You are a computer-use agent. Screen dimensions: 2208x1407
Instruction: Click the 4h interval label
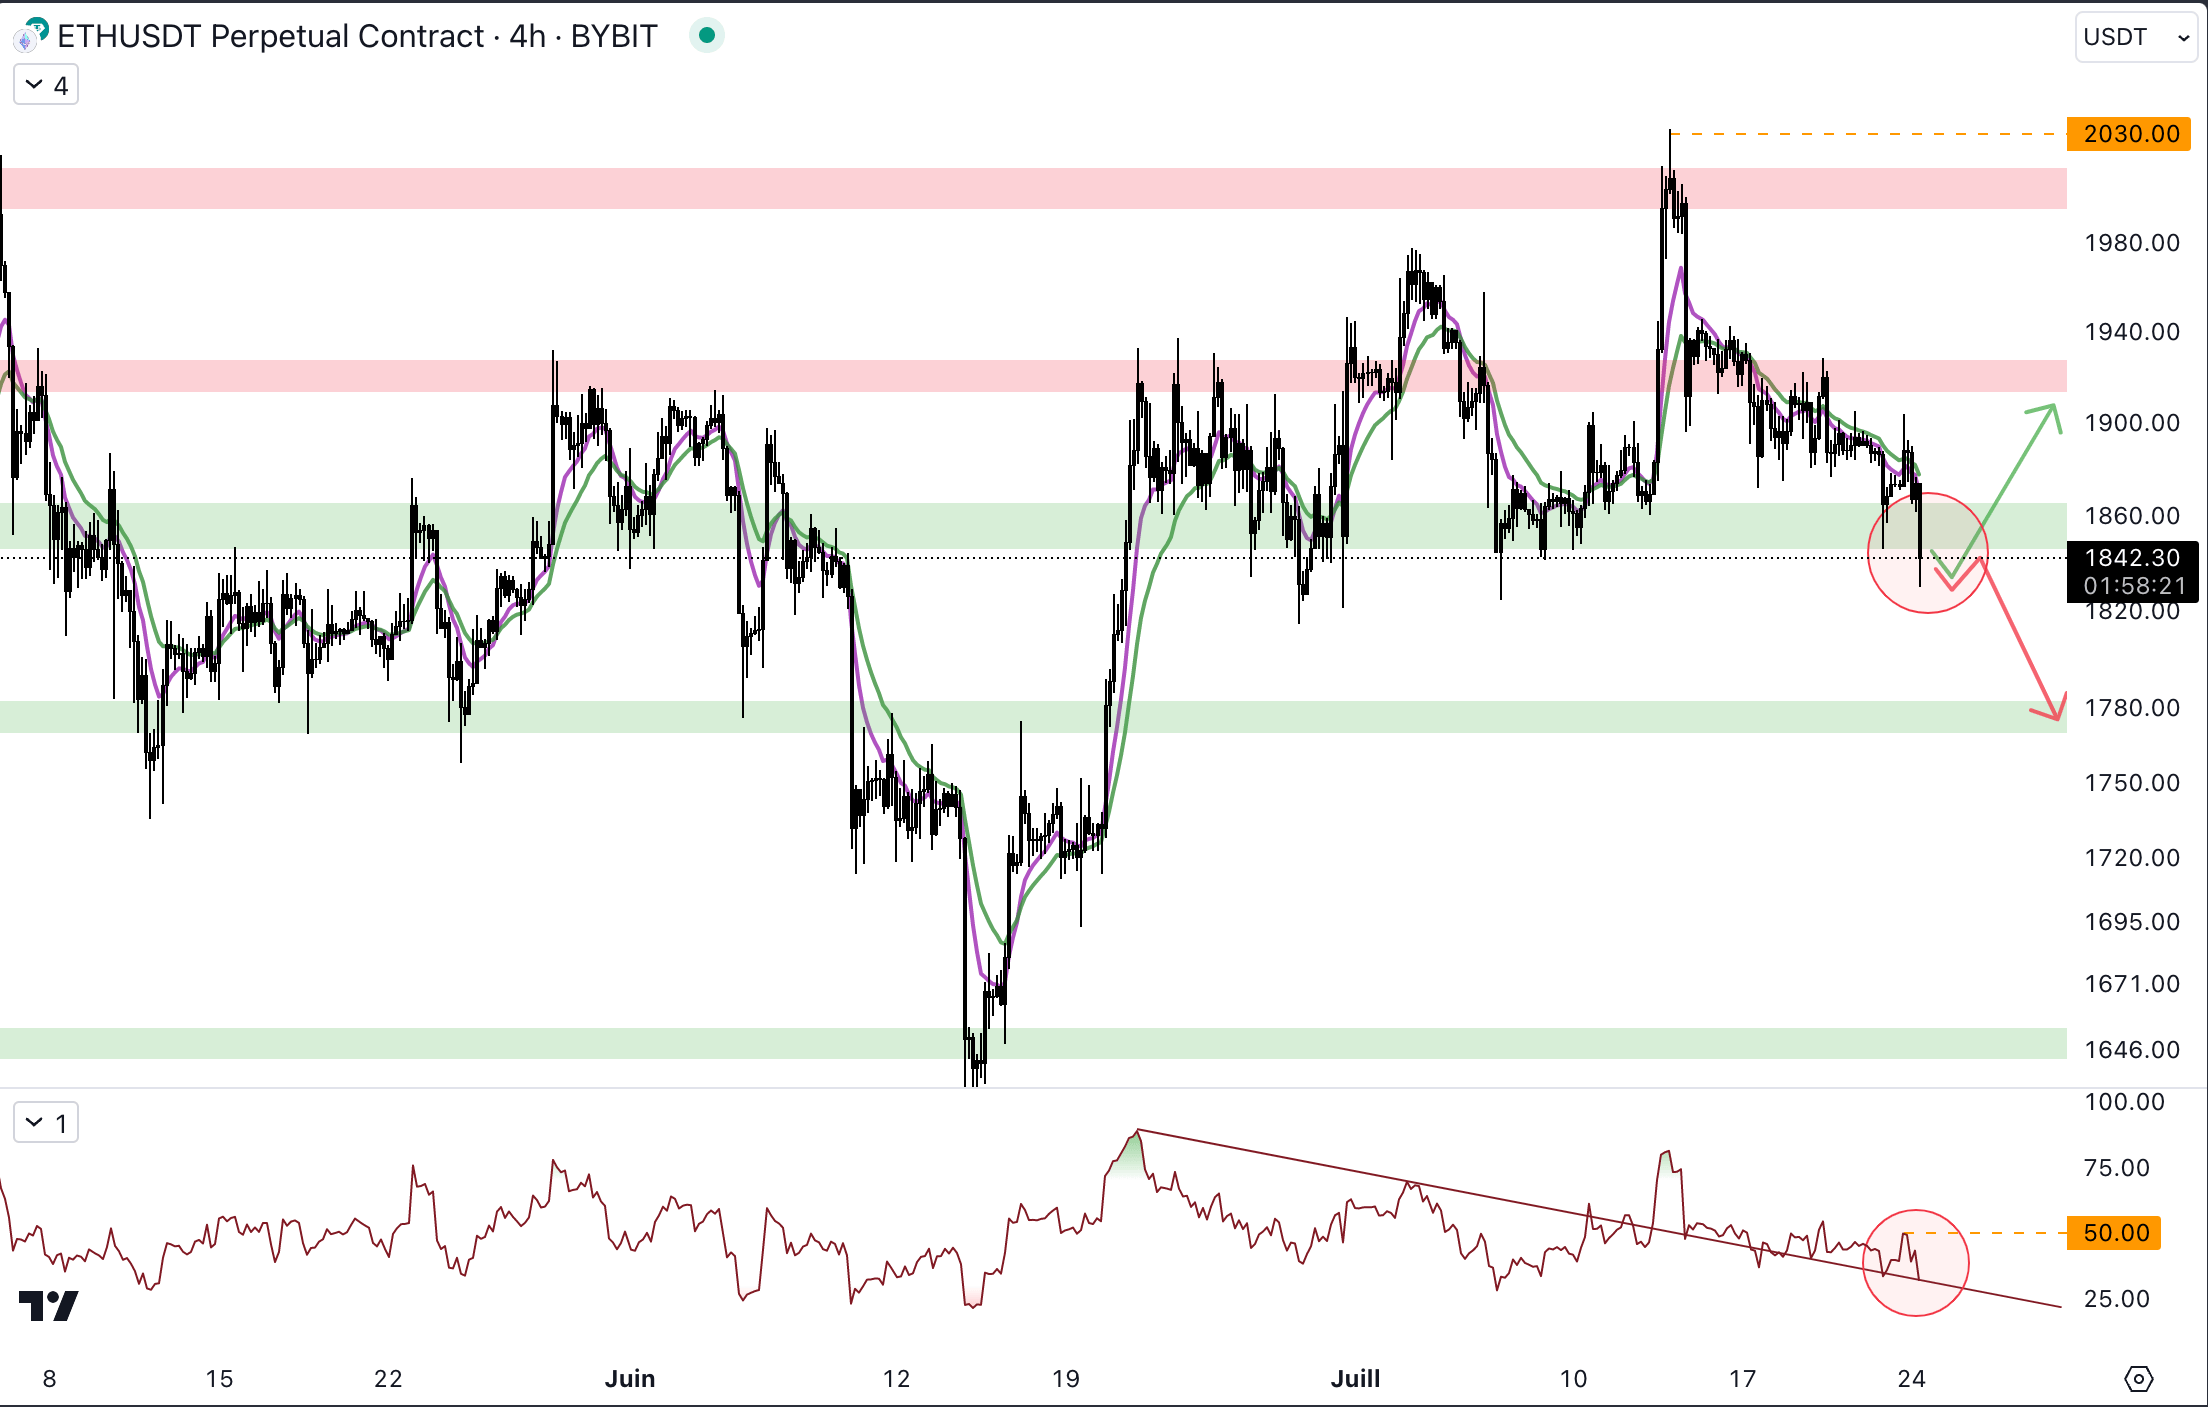(527, 36)
